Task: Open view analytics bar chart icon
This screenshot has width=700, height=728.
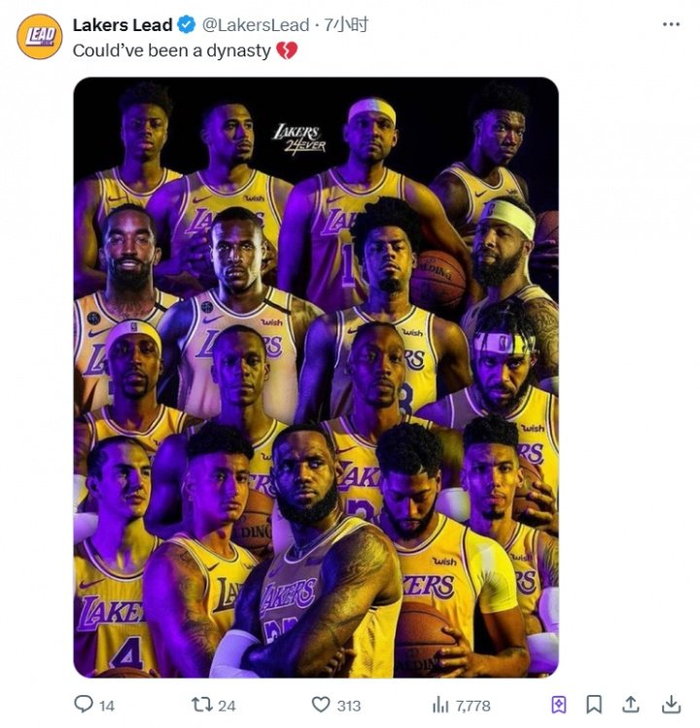Action: pyautogui.click(x=441, y=704)
